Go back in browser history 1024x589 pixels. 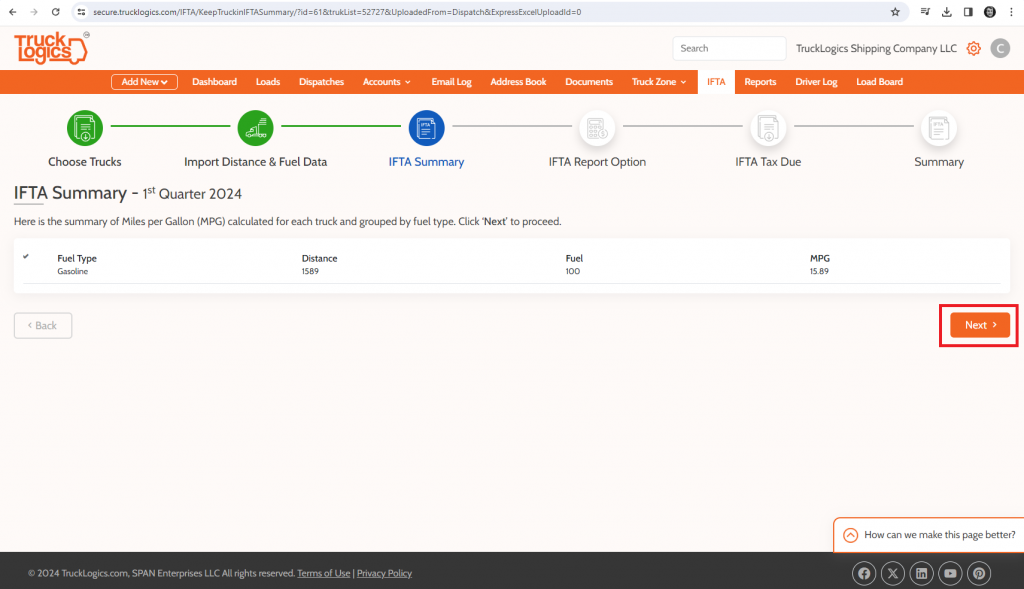tap(12, 12)
